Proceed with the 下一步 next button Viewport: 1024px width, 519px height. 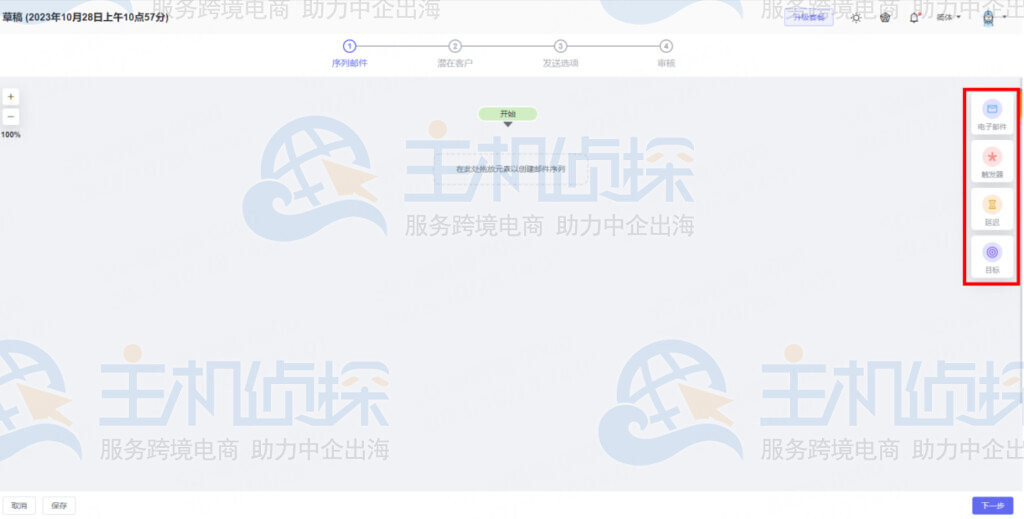click(x=992, y=506)
